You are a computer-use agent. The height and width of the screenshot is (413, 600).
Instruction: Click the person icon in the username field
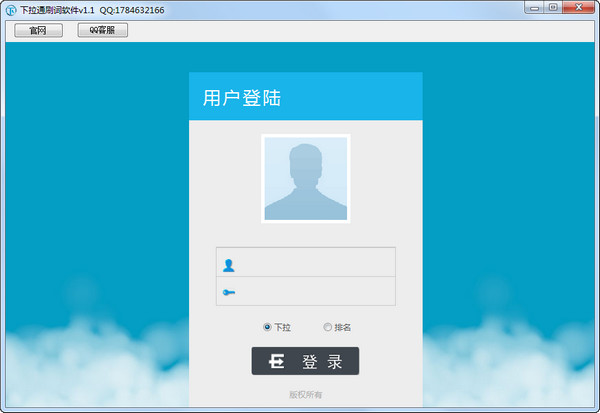click(x=229, y=265)
